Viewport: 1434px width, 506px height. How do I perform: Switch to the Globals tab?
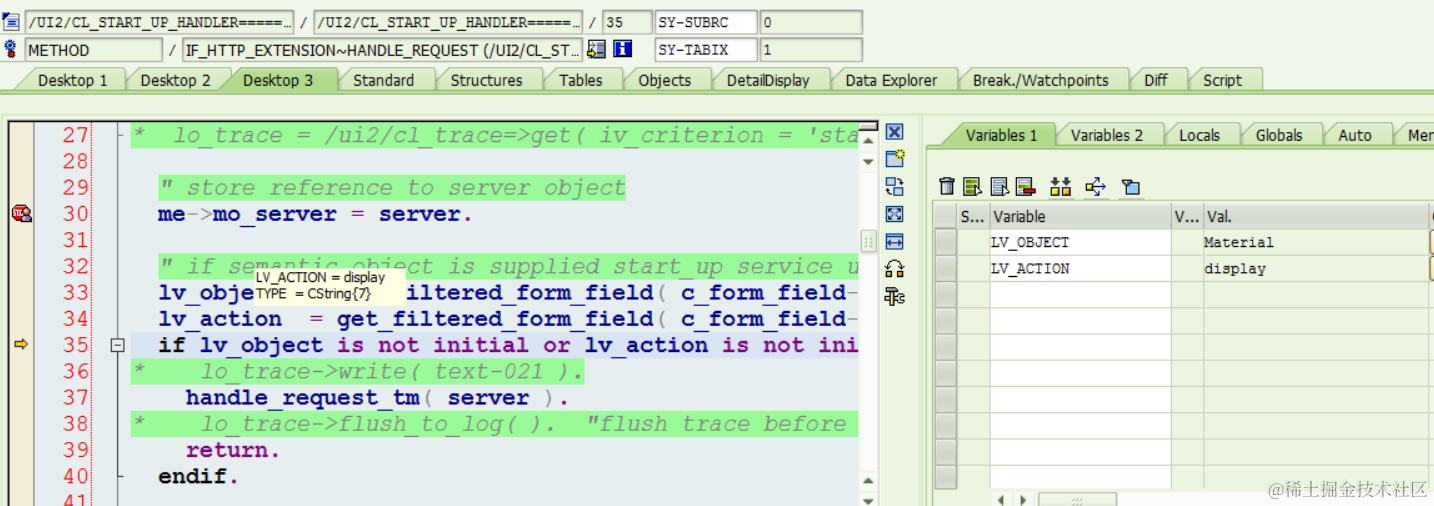click(1279, 135)
